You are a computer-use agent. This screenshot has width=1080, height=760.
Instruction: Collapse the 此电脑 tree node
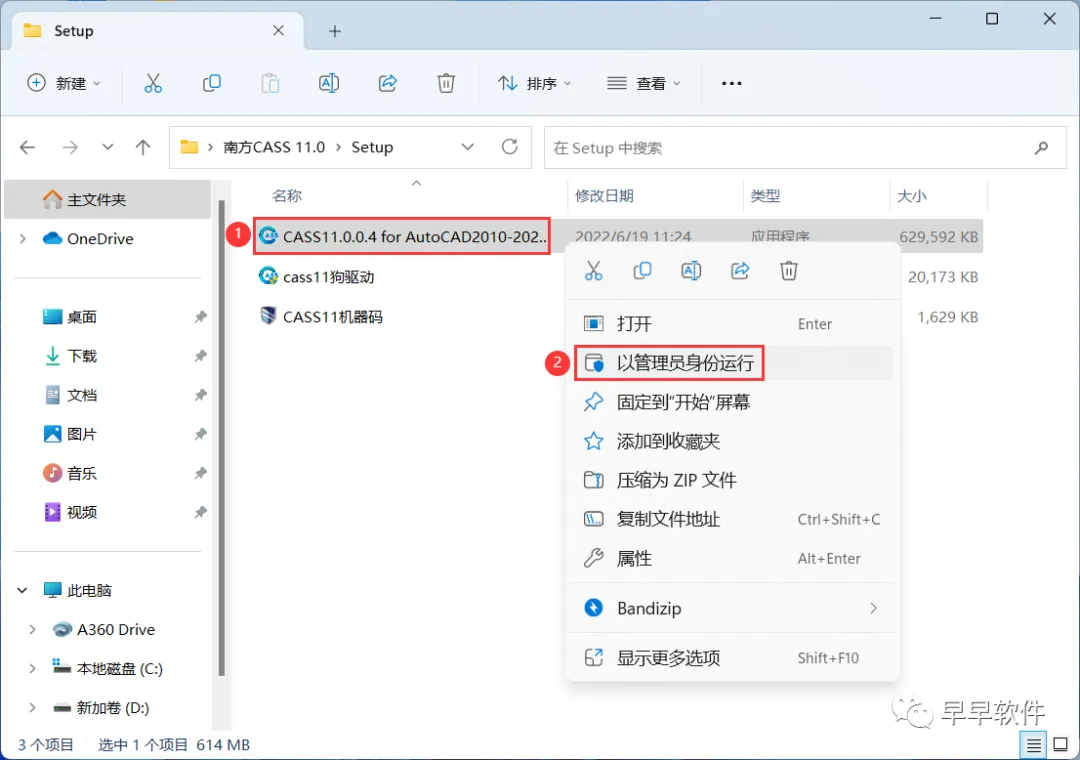[22, 590]
